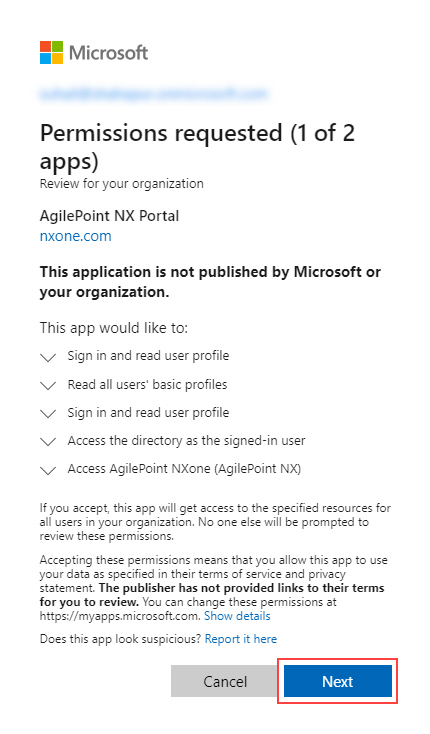The width and height of the screenshot is (430, 734).
Task: Open the nxone.com publisher link
Action: tap(76, 235)
